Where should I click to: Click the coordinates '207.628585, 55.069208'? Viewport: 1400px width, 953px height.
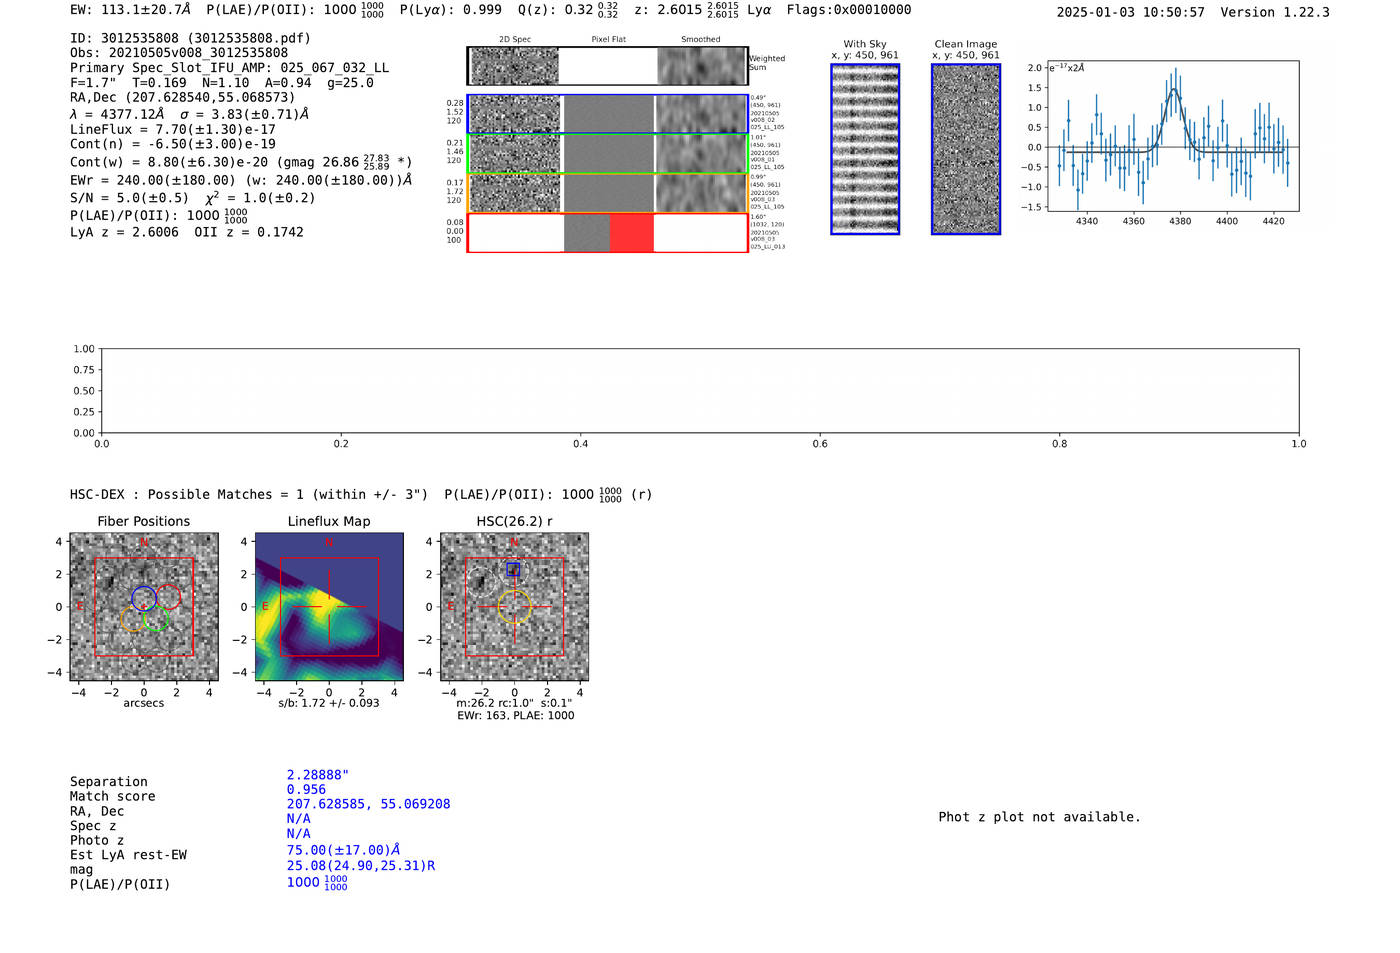tap(369, 804)
